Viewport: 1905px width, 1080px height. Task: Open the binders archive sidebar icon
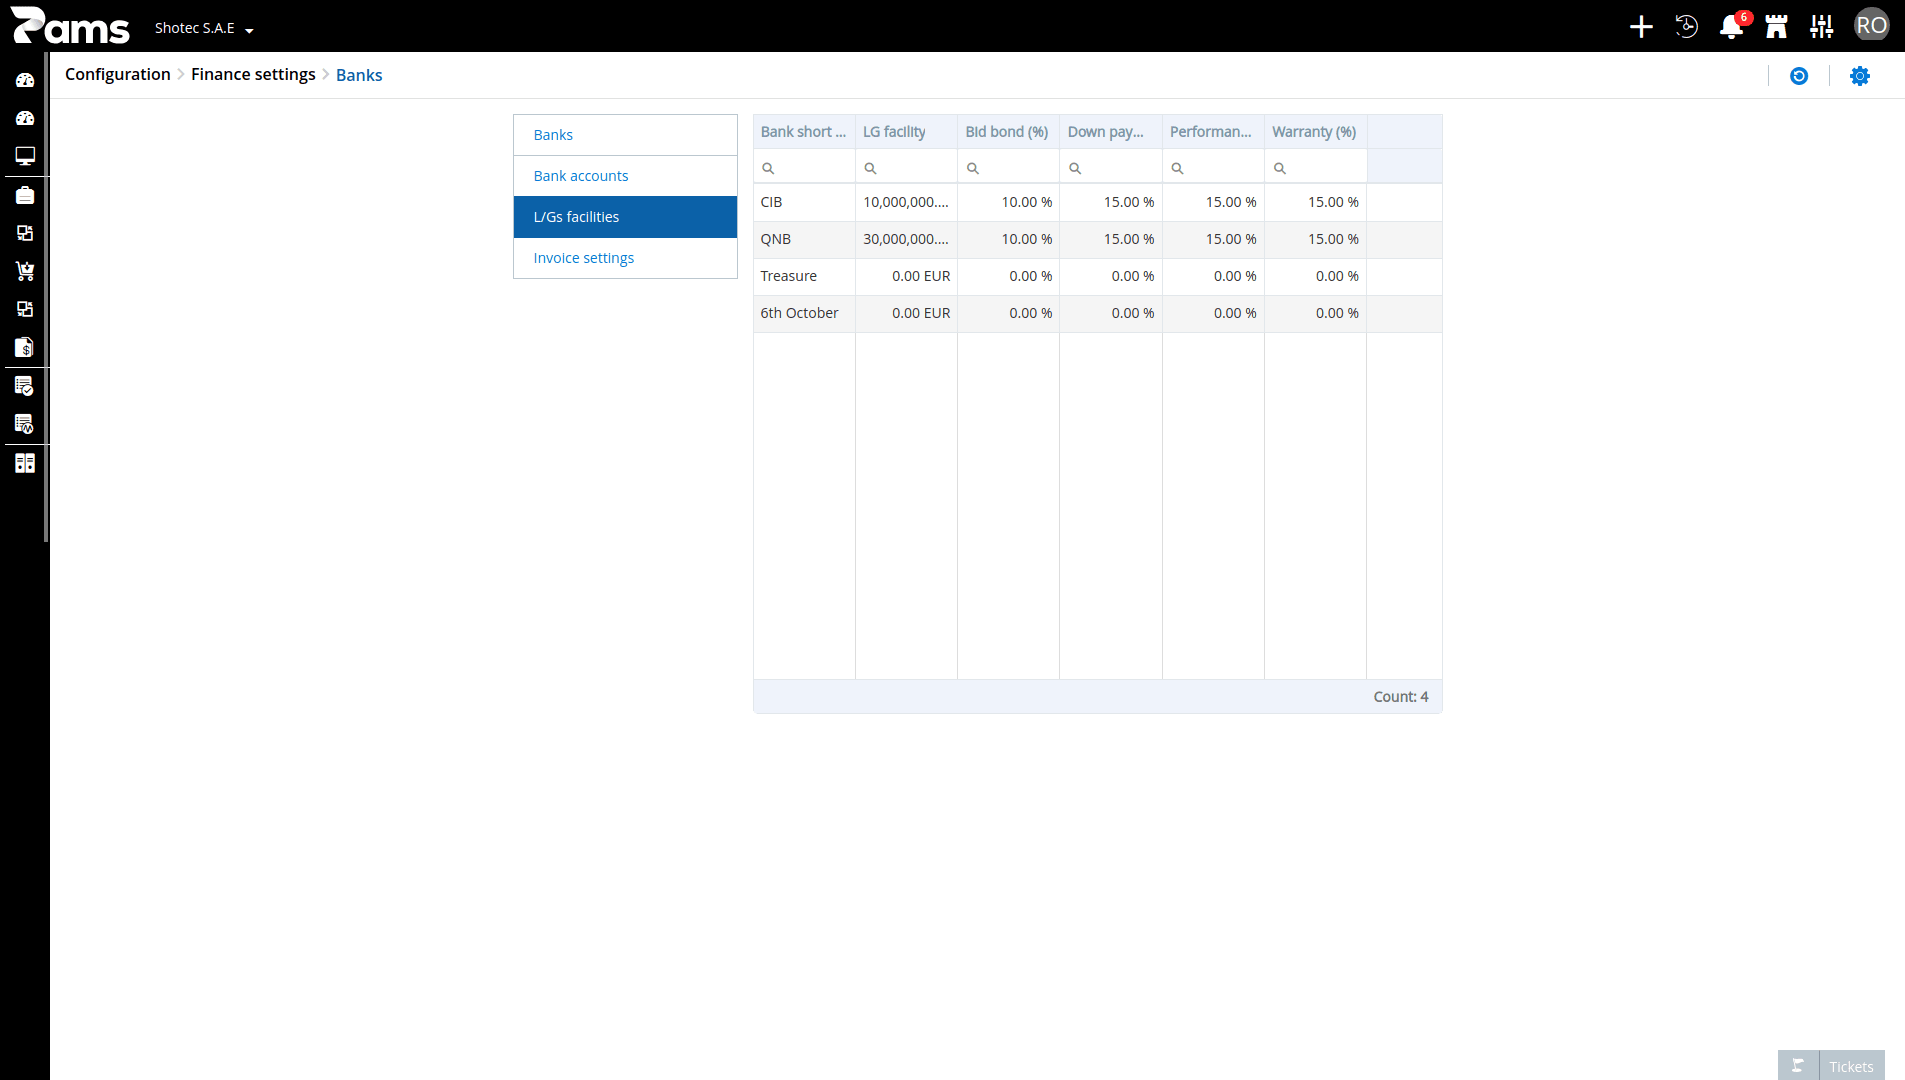coord(25,463)
